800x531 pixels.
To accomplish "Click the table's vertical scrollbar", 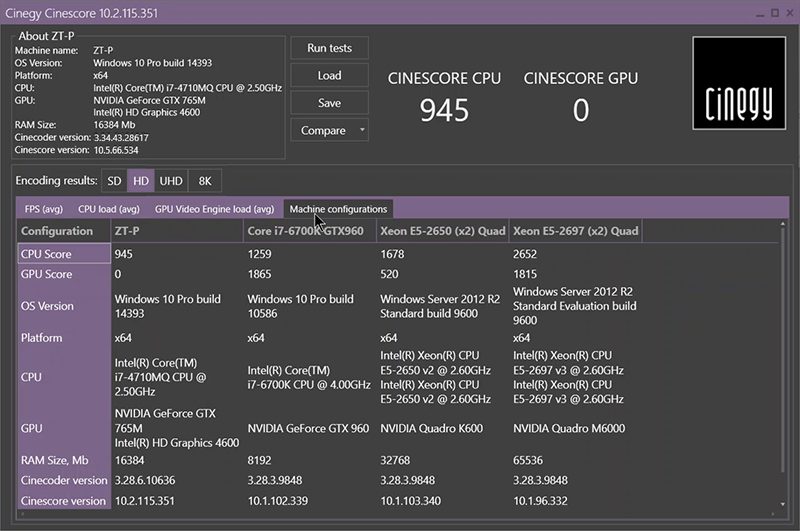I will point(783,350).
